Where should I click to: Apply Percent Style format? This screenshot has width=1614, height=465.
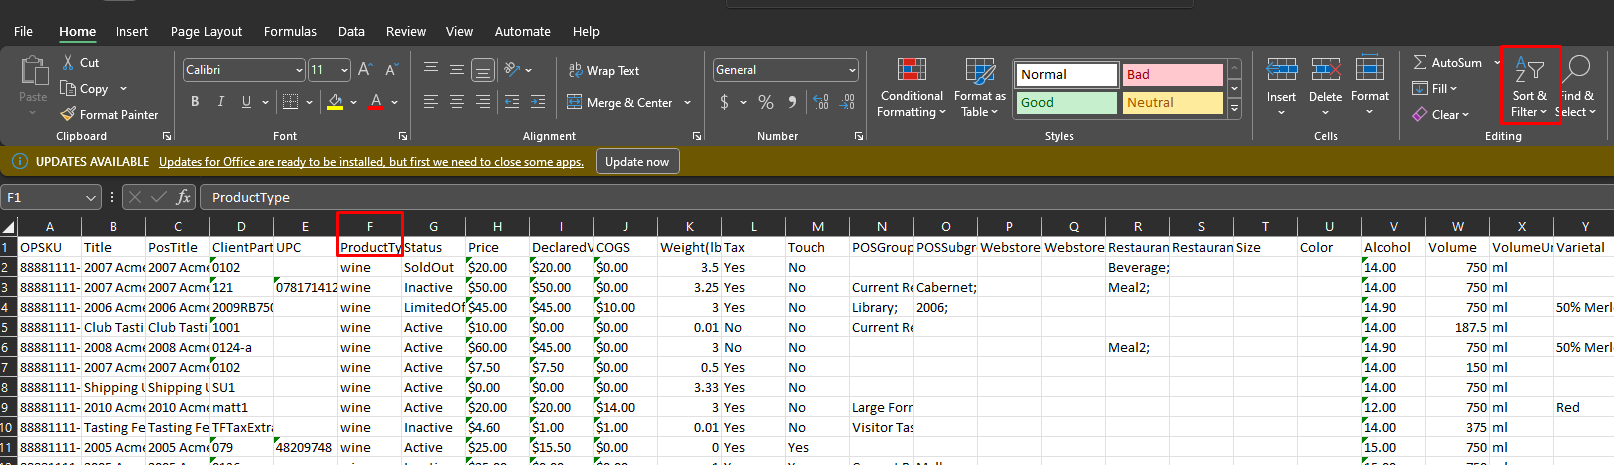point(766,102)
